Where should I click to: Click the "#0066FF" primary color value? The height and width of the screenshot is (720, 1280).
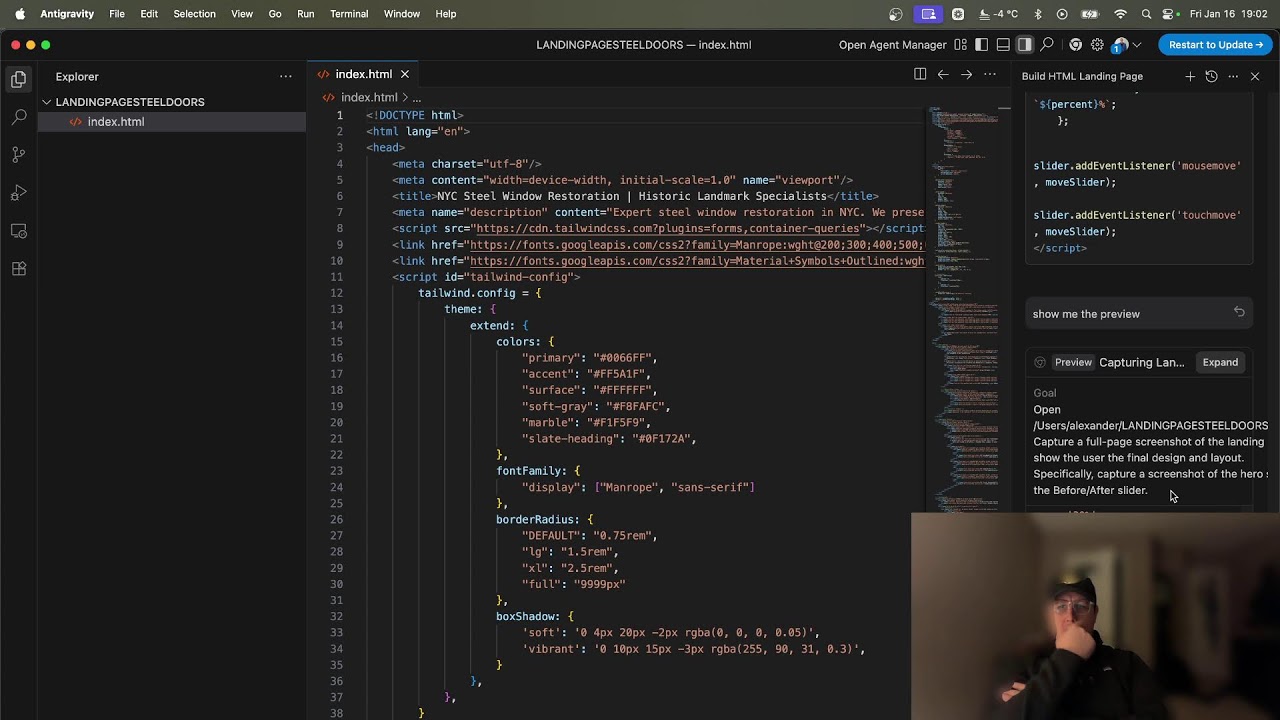pos(624,358)
